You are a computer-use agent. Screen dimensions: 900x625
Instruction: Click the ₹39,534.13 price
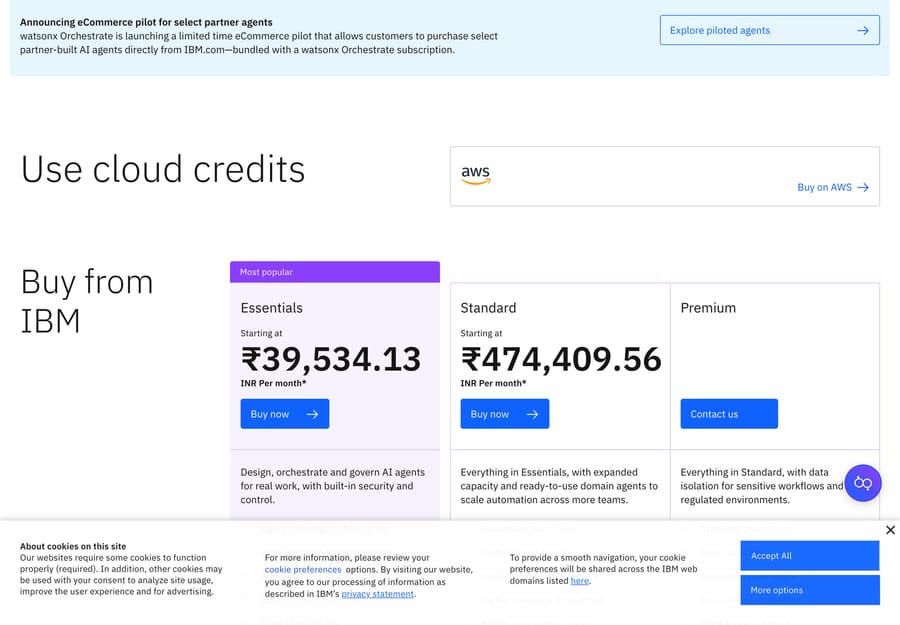pos(331,359)
